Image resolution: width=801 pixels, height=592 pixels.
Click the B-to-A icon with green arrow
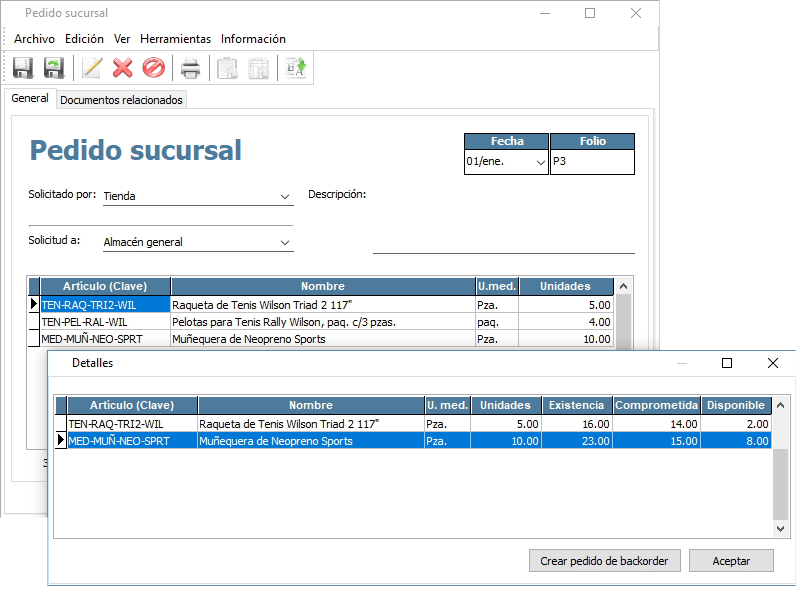click(296, 68)
